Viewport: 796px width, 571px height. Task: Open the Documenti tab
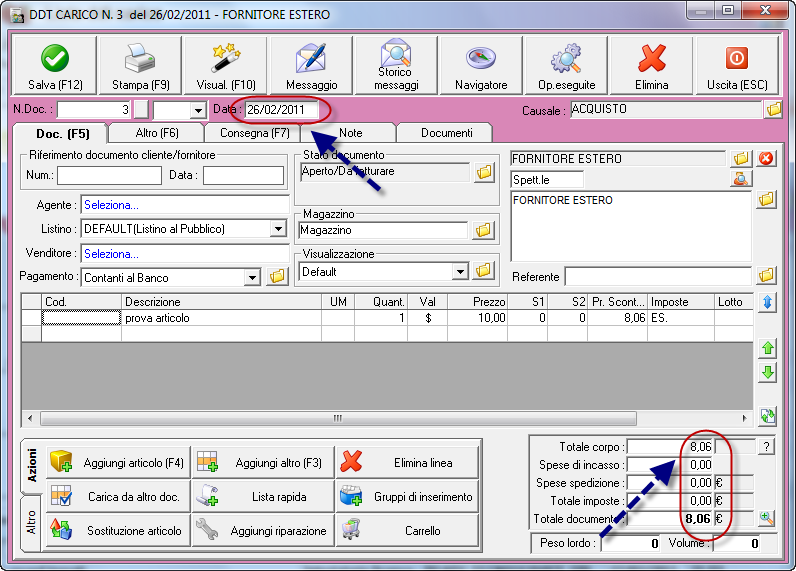coord(446,133)
